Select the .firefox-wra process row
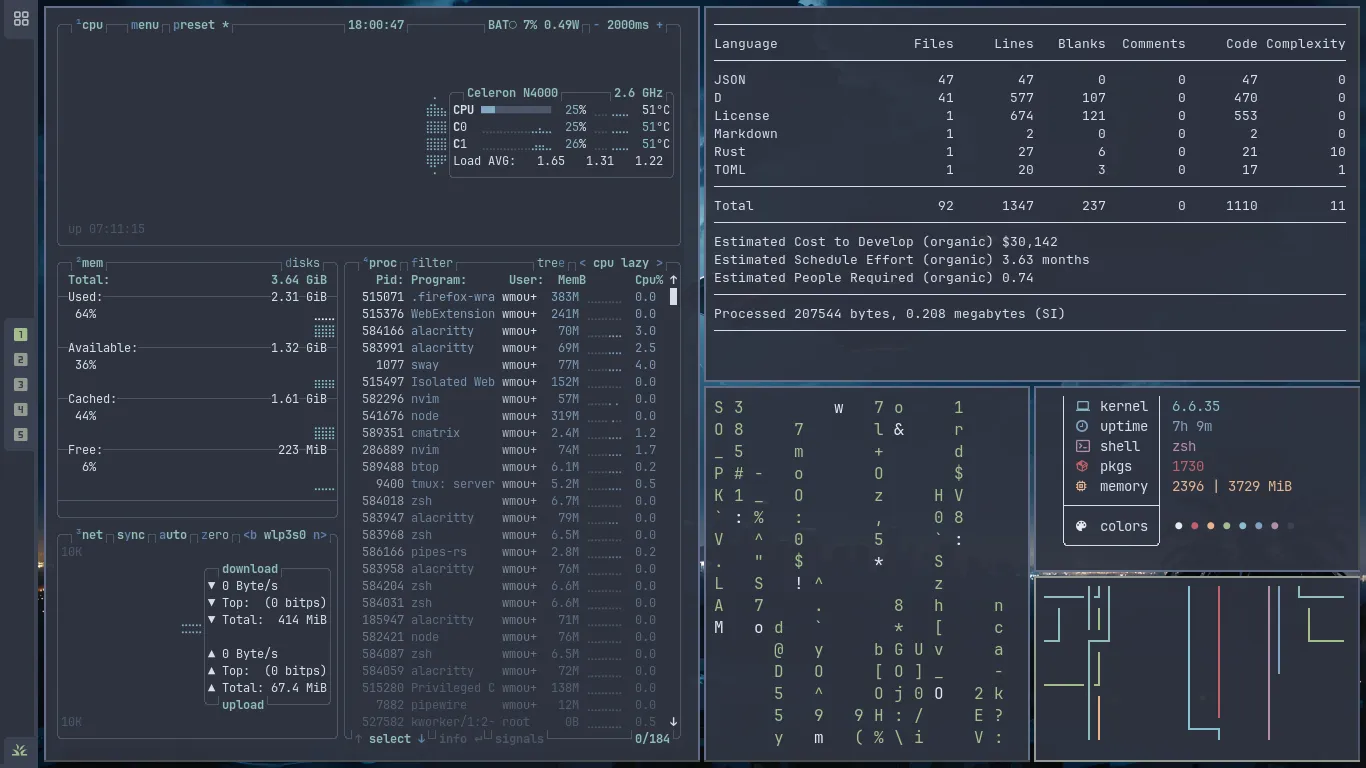This screenshot has height=768, width=1366. coord(509,297)
